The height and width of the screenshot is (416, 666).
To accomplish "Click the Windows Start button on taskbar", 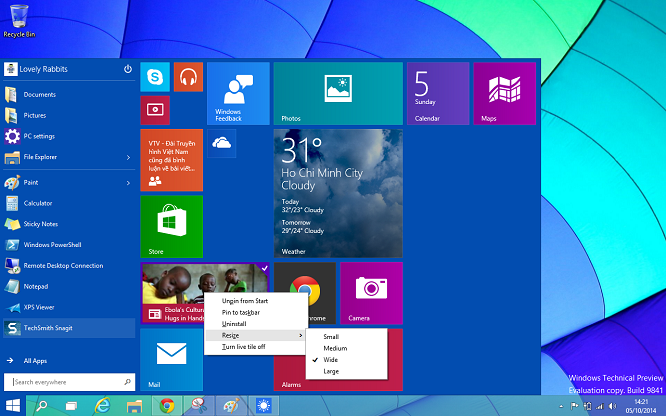I will point(13,405).
